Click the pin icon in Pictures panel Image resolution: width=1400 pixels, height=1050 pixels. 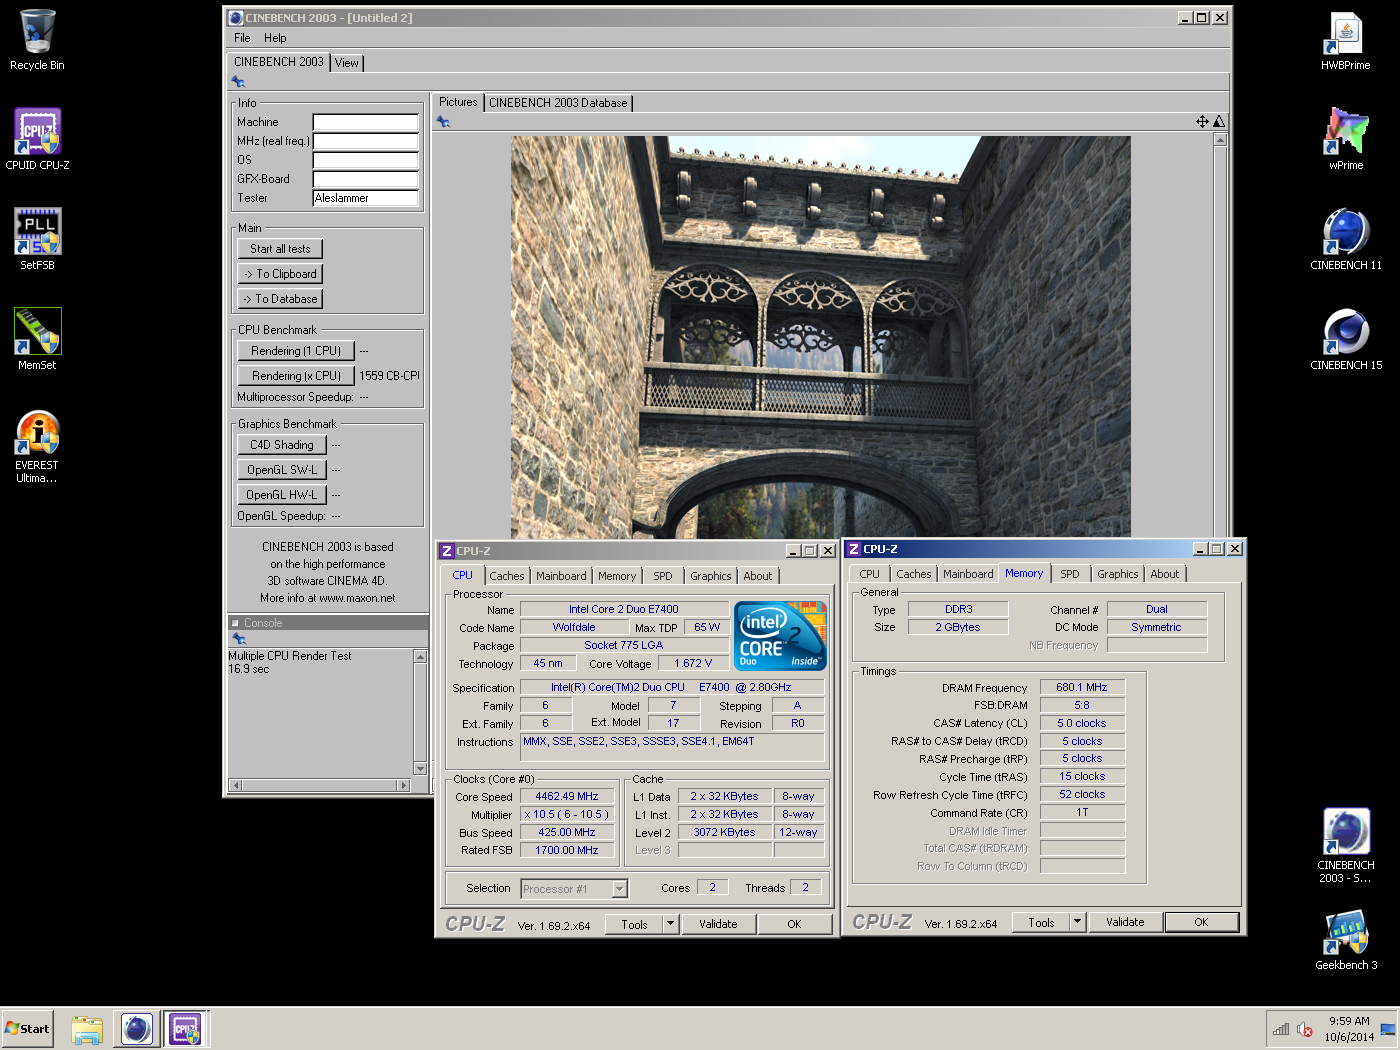click(443, 122)
